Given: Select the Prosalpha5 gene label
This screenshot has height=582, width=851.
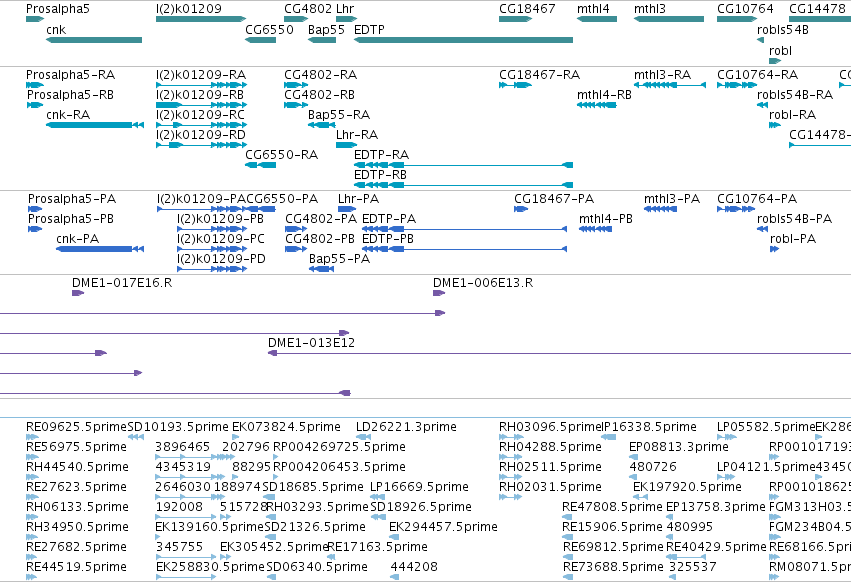Looking at the screenshot, I should click(58, 9).
